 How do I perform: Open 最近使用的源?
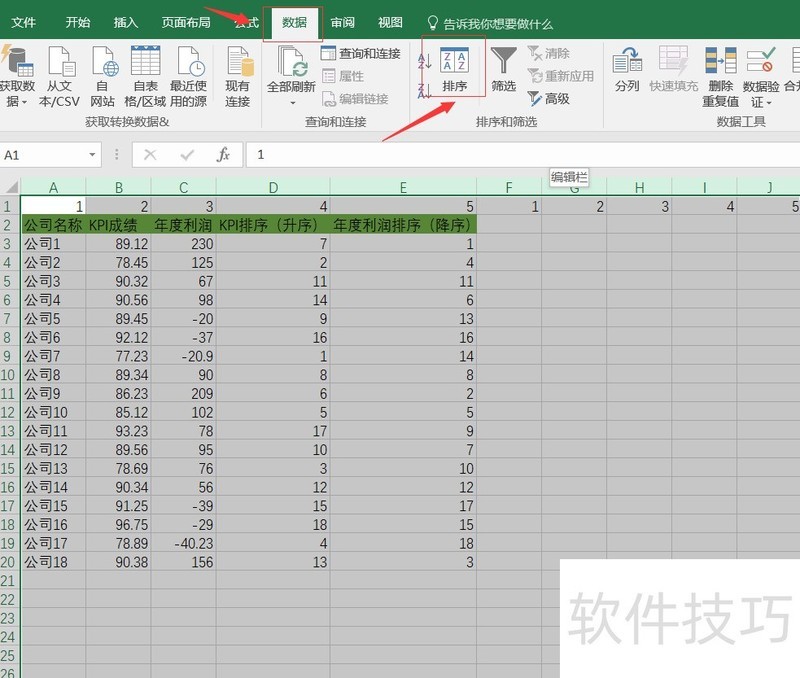pyautogui.click(x=188, y=77)
